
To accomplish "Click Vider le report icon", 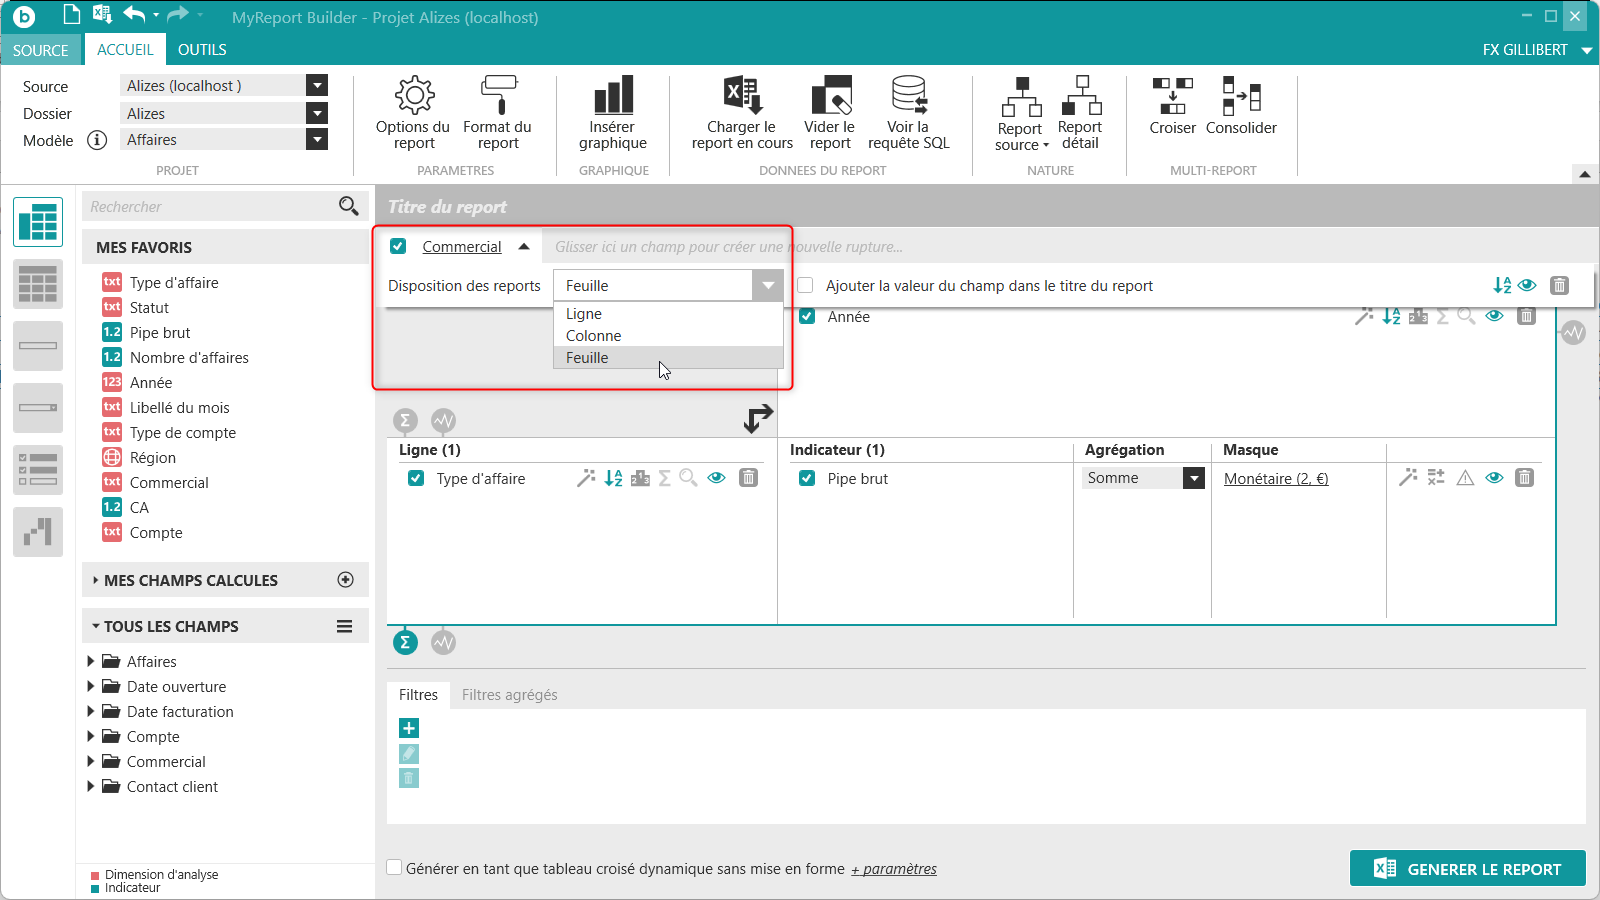I will (830, 97).
